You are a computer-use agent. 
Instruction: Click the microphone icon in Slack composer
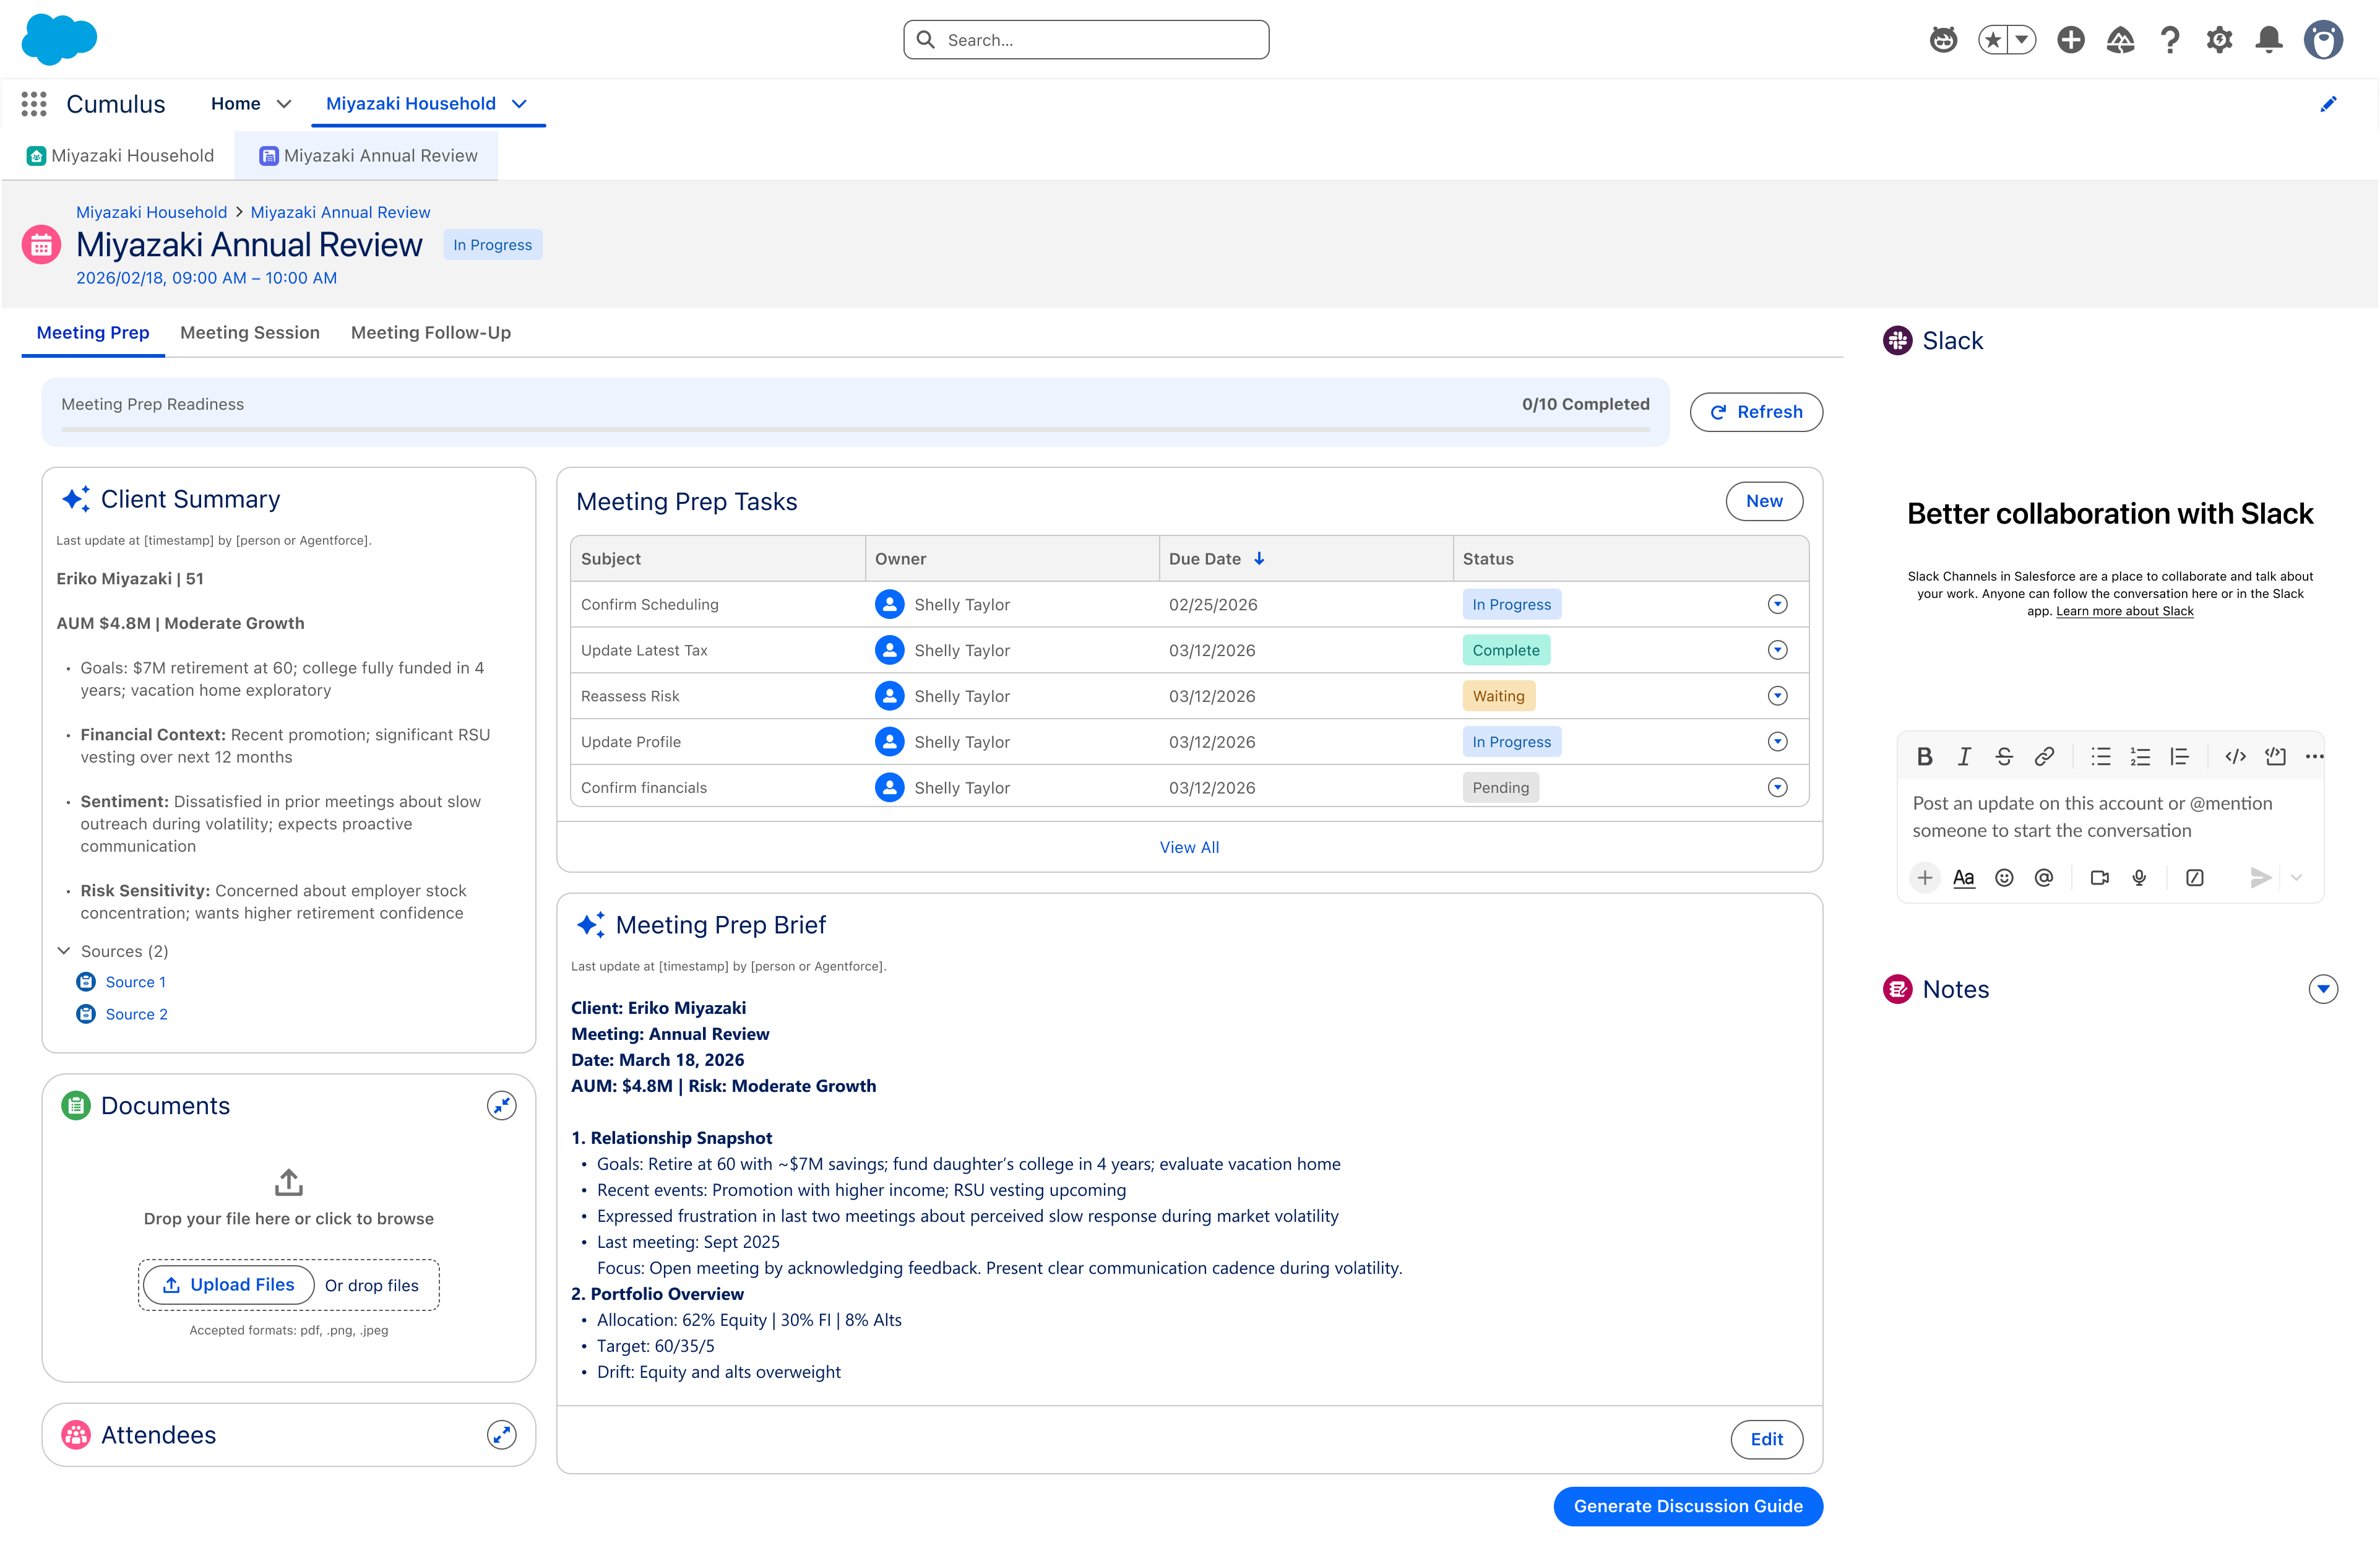(2139, 878)
